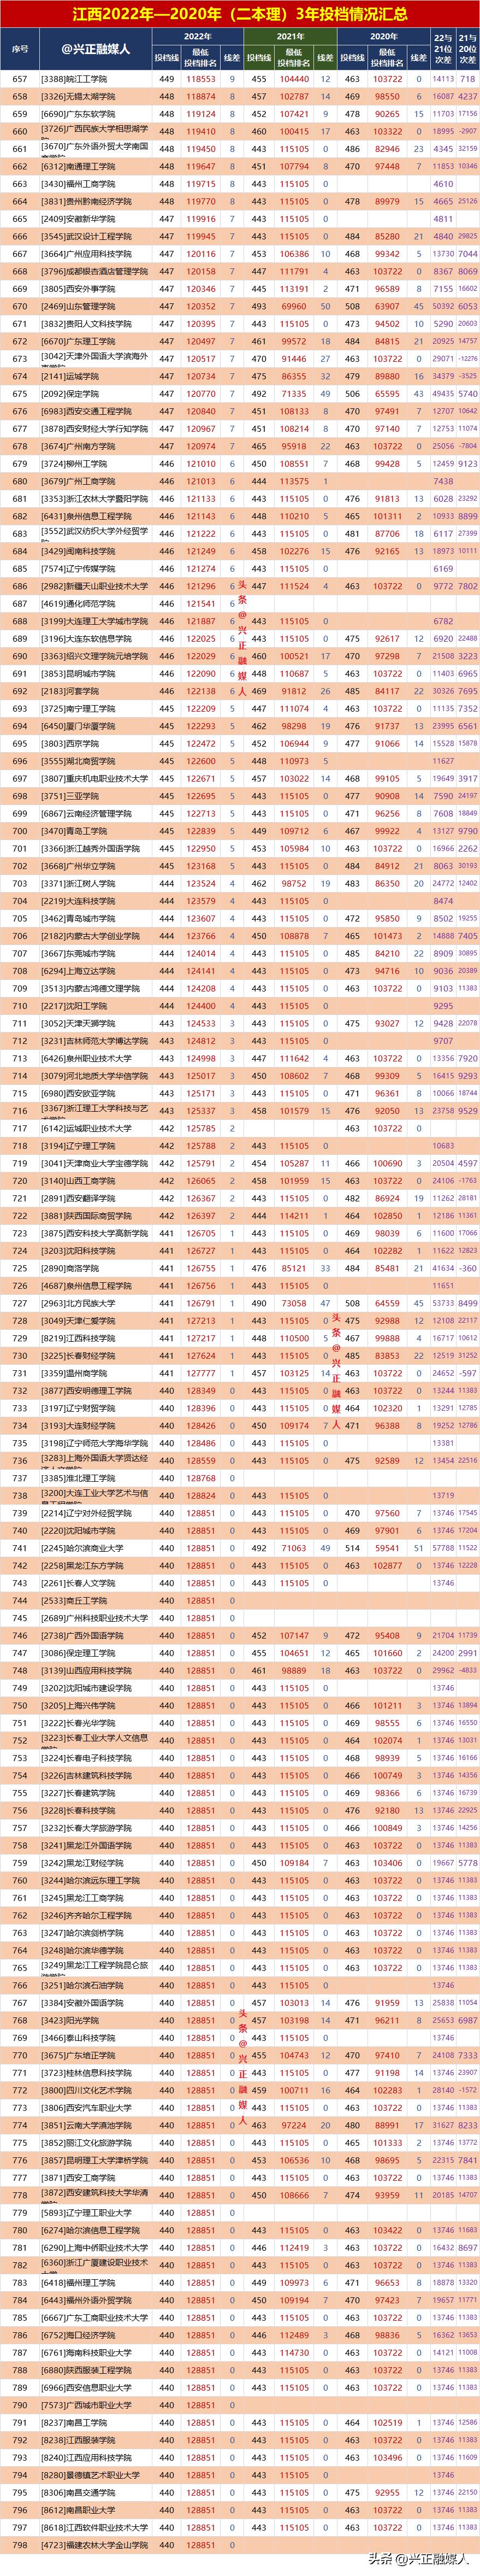480x2576 pixels.
Task: Select school cell [2182]内蒙古大学创业学院
Action: [95, 936]
